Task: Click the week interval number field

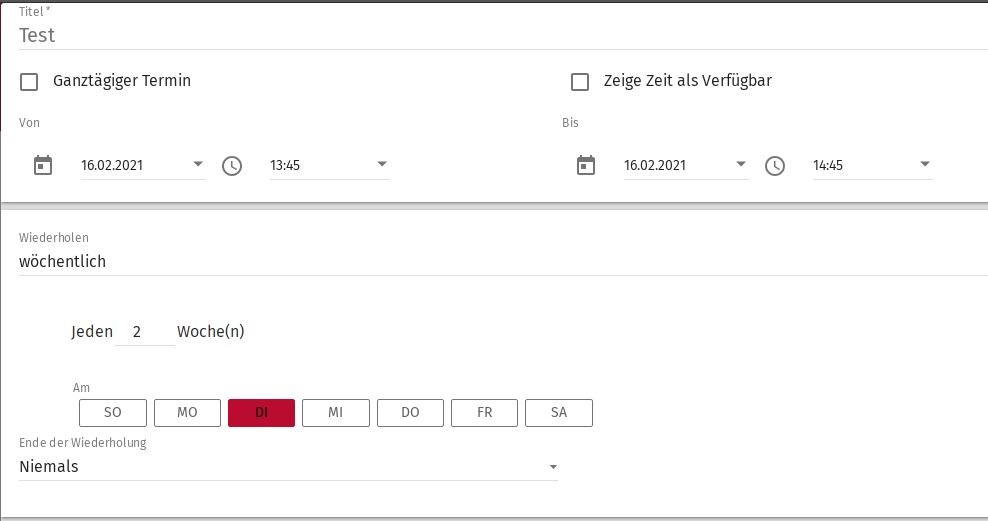Action: 144,332
